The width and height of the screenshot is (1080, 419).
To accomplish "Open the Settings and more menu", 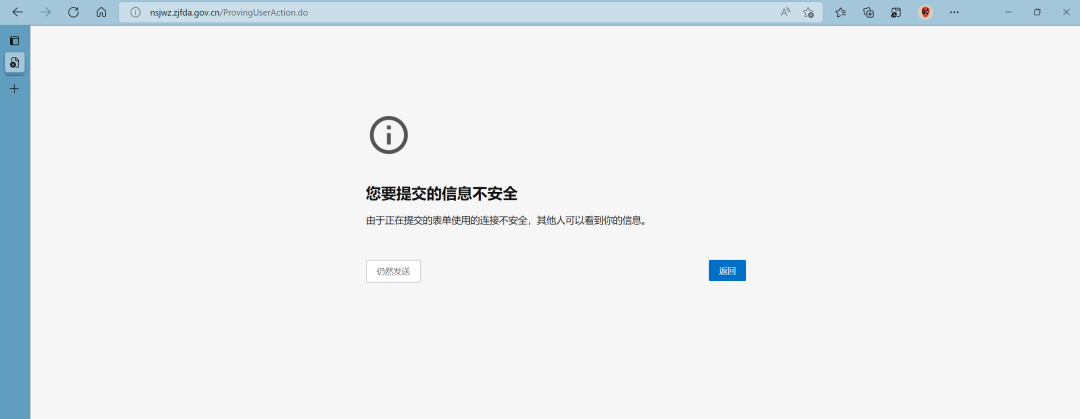I will pyautogui.click(x=954, y=12).
